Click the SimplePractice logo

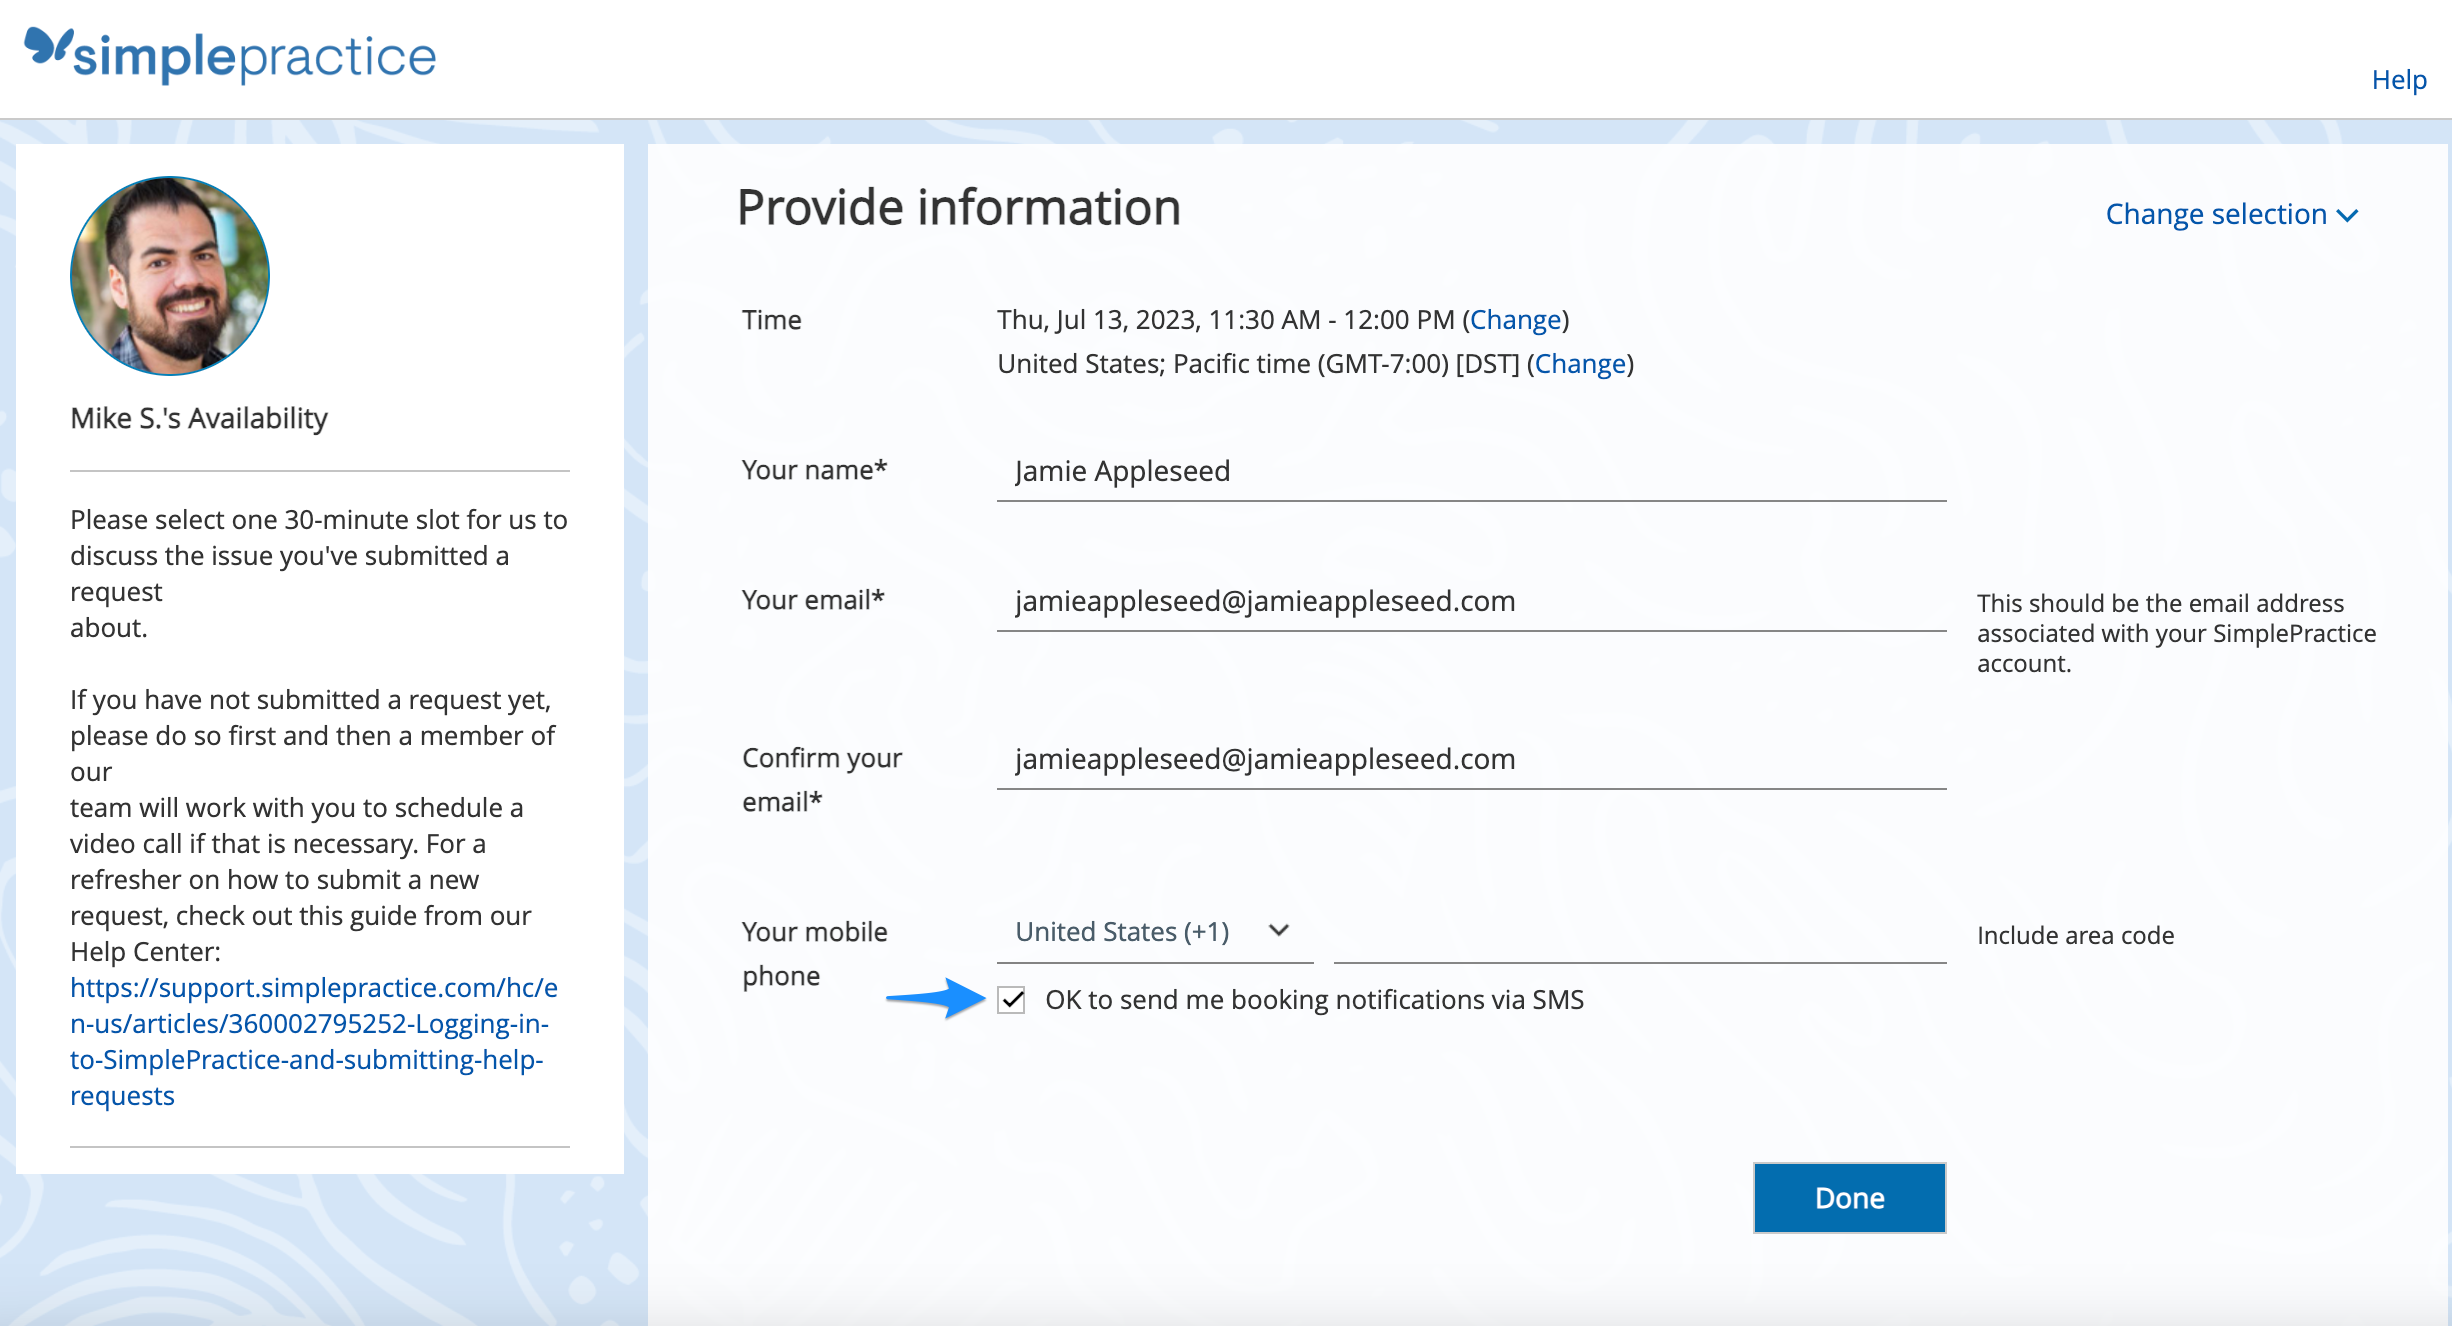(x=229, y=55)
